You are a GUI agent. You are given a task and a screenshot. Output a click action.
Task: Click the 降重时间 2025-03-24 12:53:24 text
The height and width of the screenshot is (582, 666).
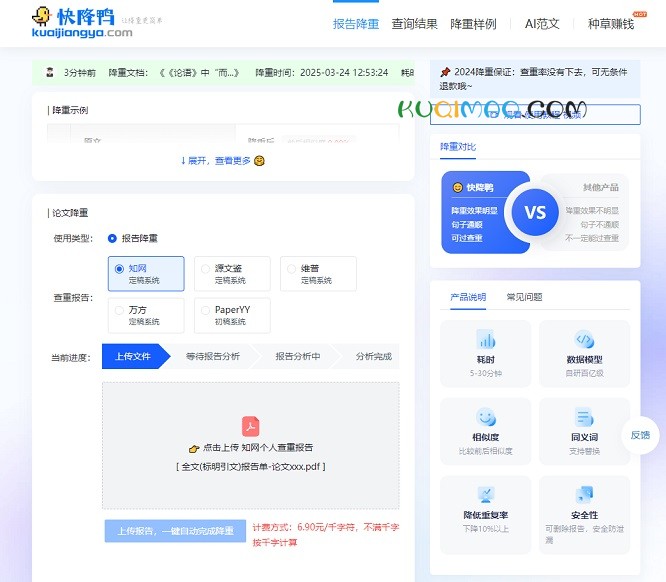pos(322,73)
